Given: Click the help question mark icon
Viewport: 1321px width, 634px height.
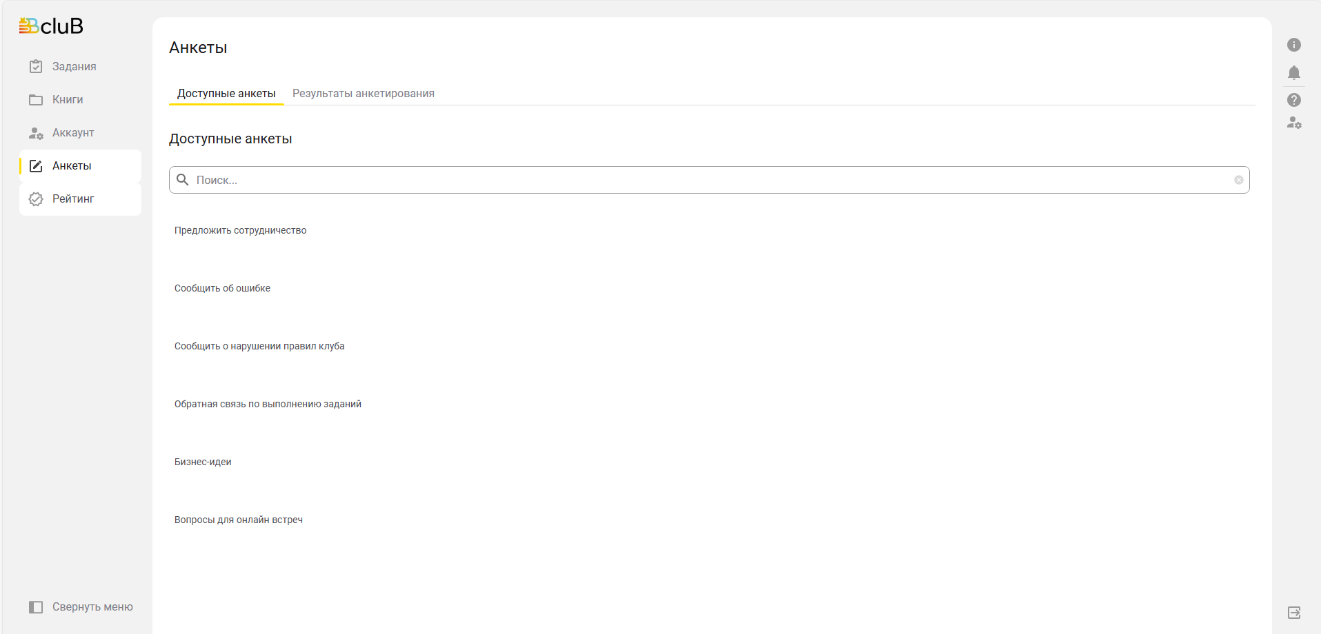Looking at the screenshot, I should (1293, 100).
